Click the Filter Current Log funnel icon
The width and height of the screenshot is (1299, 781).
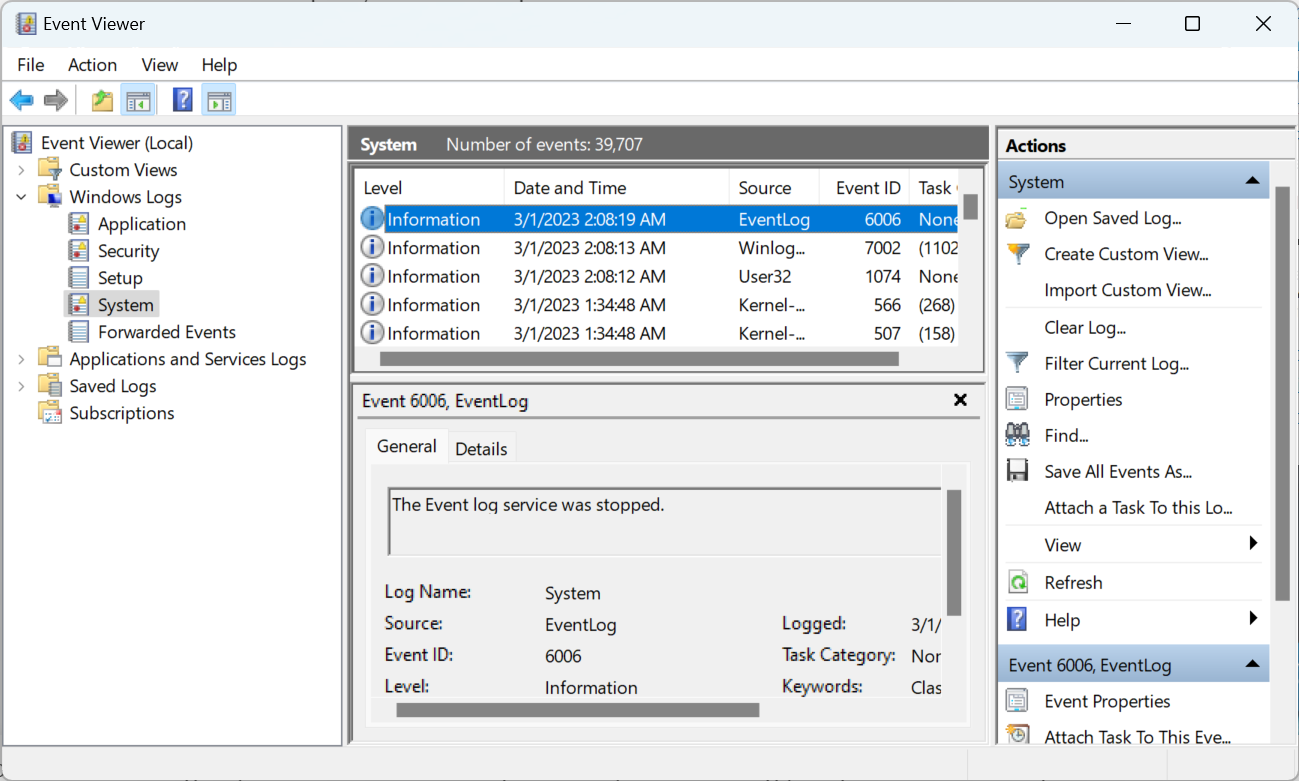tap(1017, 363)
